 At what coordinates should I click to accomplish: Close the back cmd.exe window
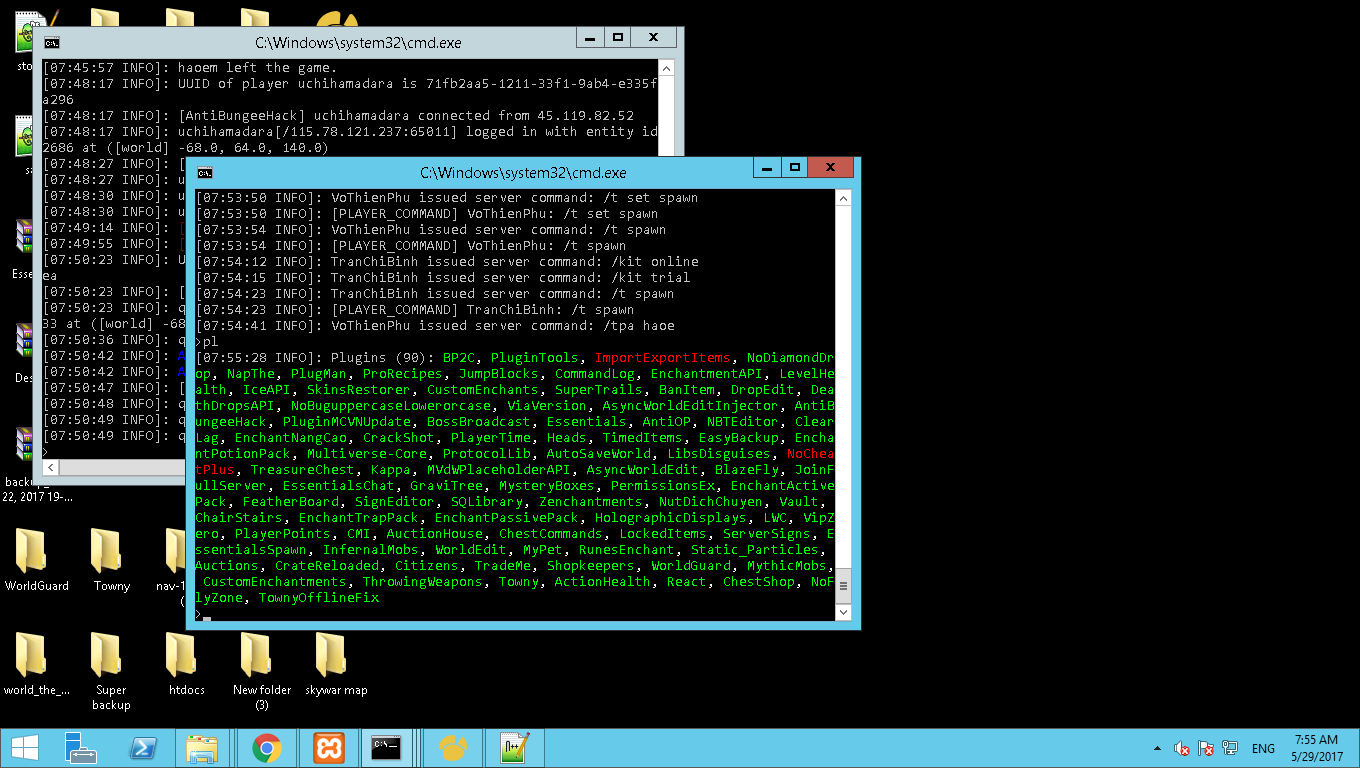pyautogui.click(x=653, y=37)
